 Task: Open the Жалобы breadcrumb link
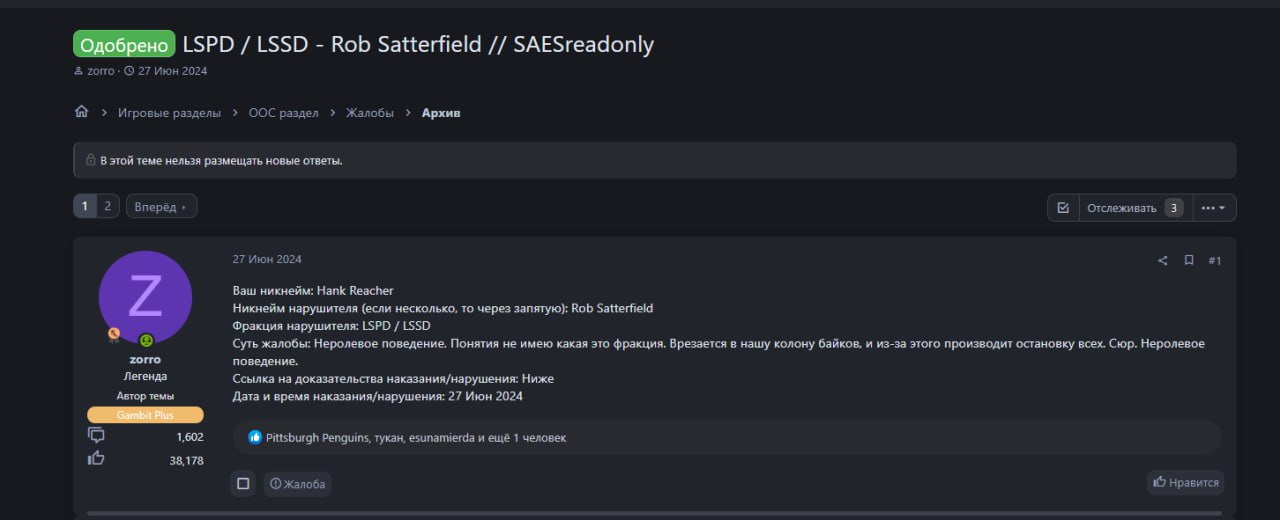point(370,113)
